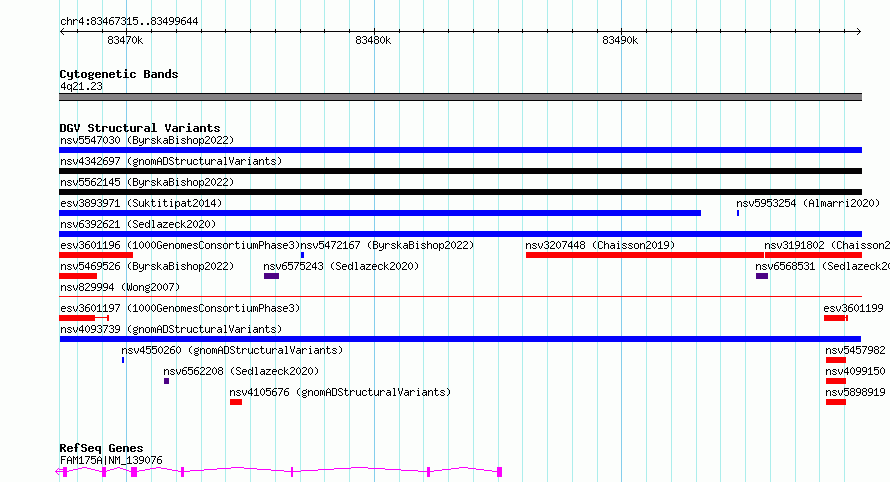Click the tiny blue mark under nsv5953254

click(x=738, y=213)
